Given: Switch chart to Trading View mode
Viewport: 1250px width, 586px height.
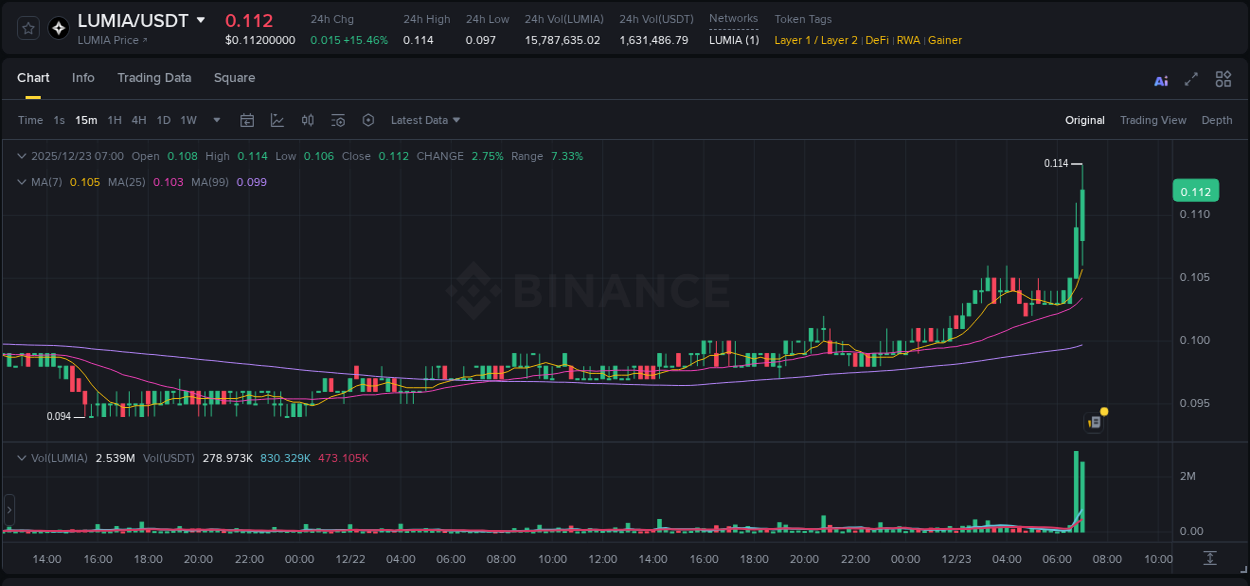Looking at the screenshot, I should [x=1152, y=120].
